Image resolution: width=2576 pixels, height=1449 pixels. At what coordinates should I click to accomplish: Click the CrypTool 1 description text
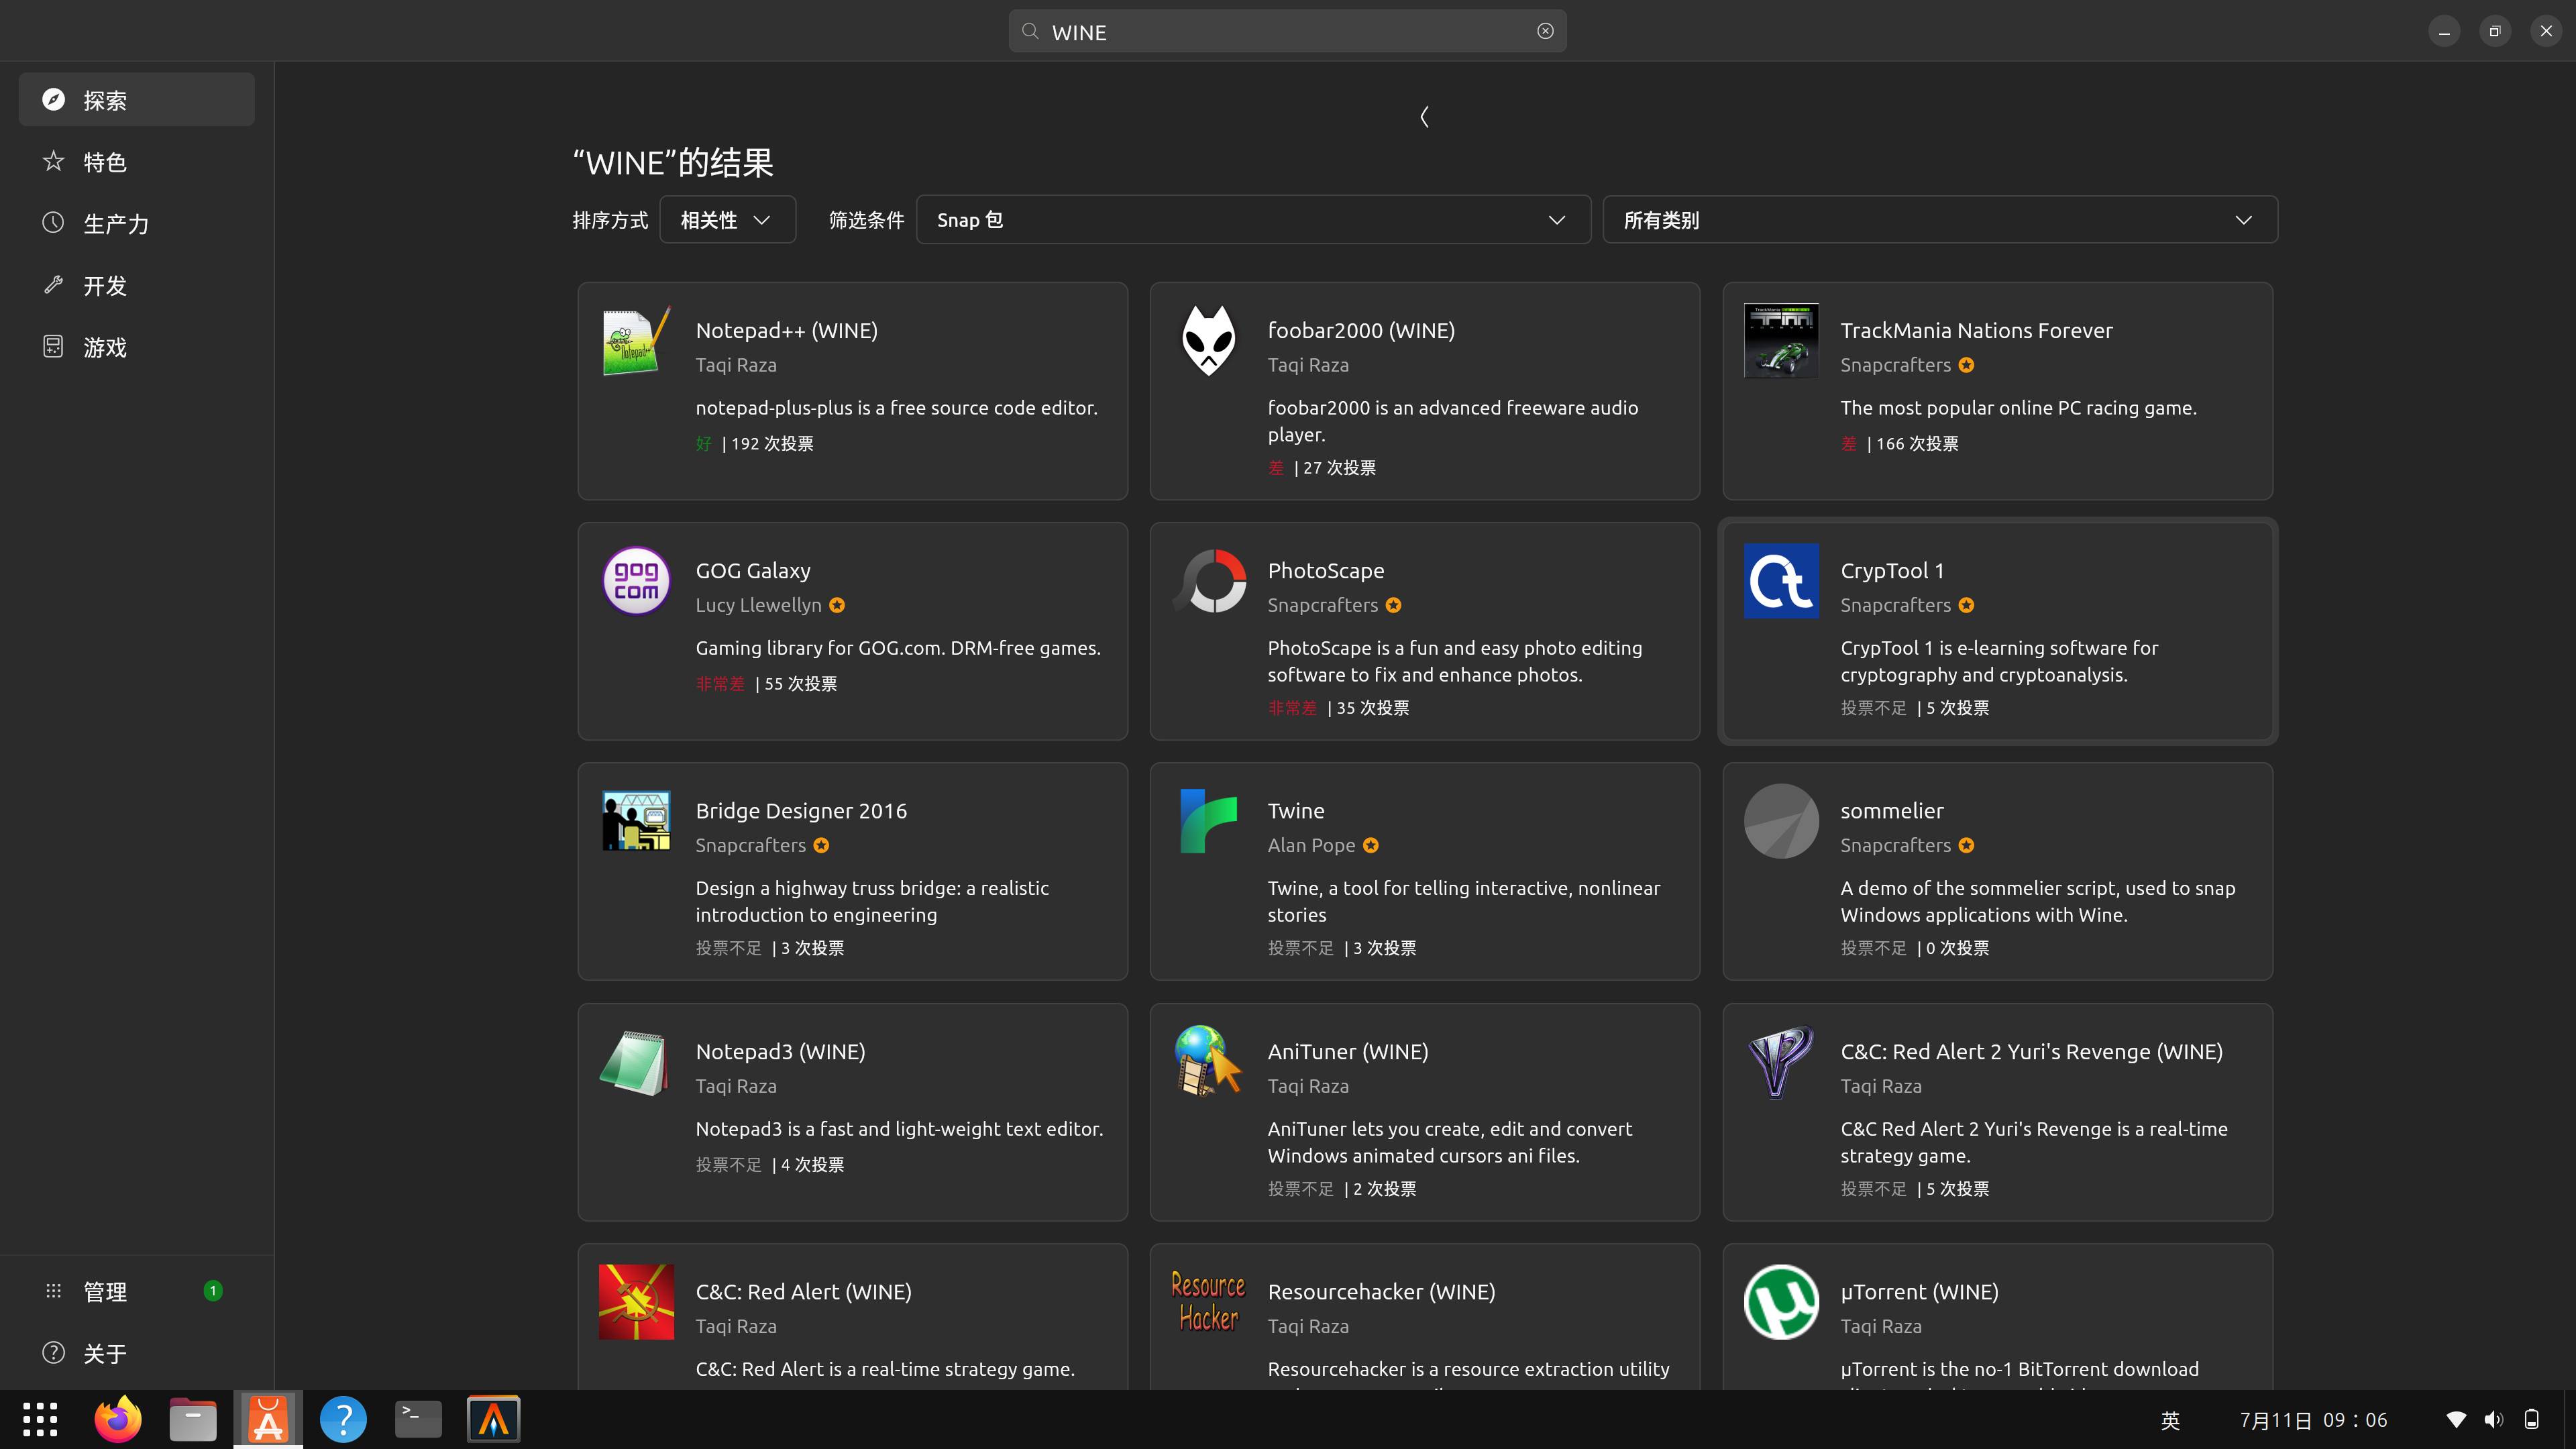click(x=1999, y=661)
